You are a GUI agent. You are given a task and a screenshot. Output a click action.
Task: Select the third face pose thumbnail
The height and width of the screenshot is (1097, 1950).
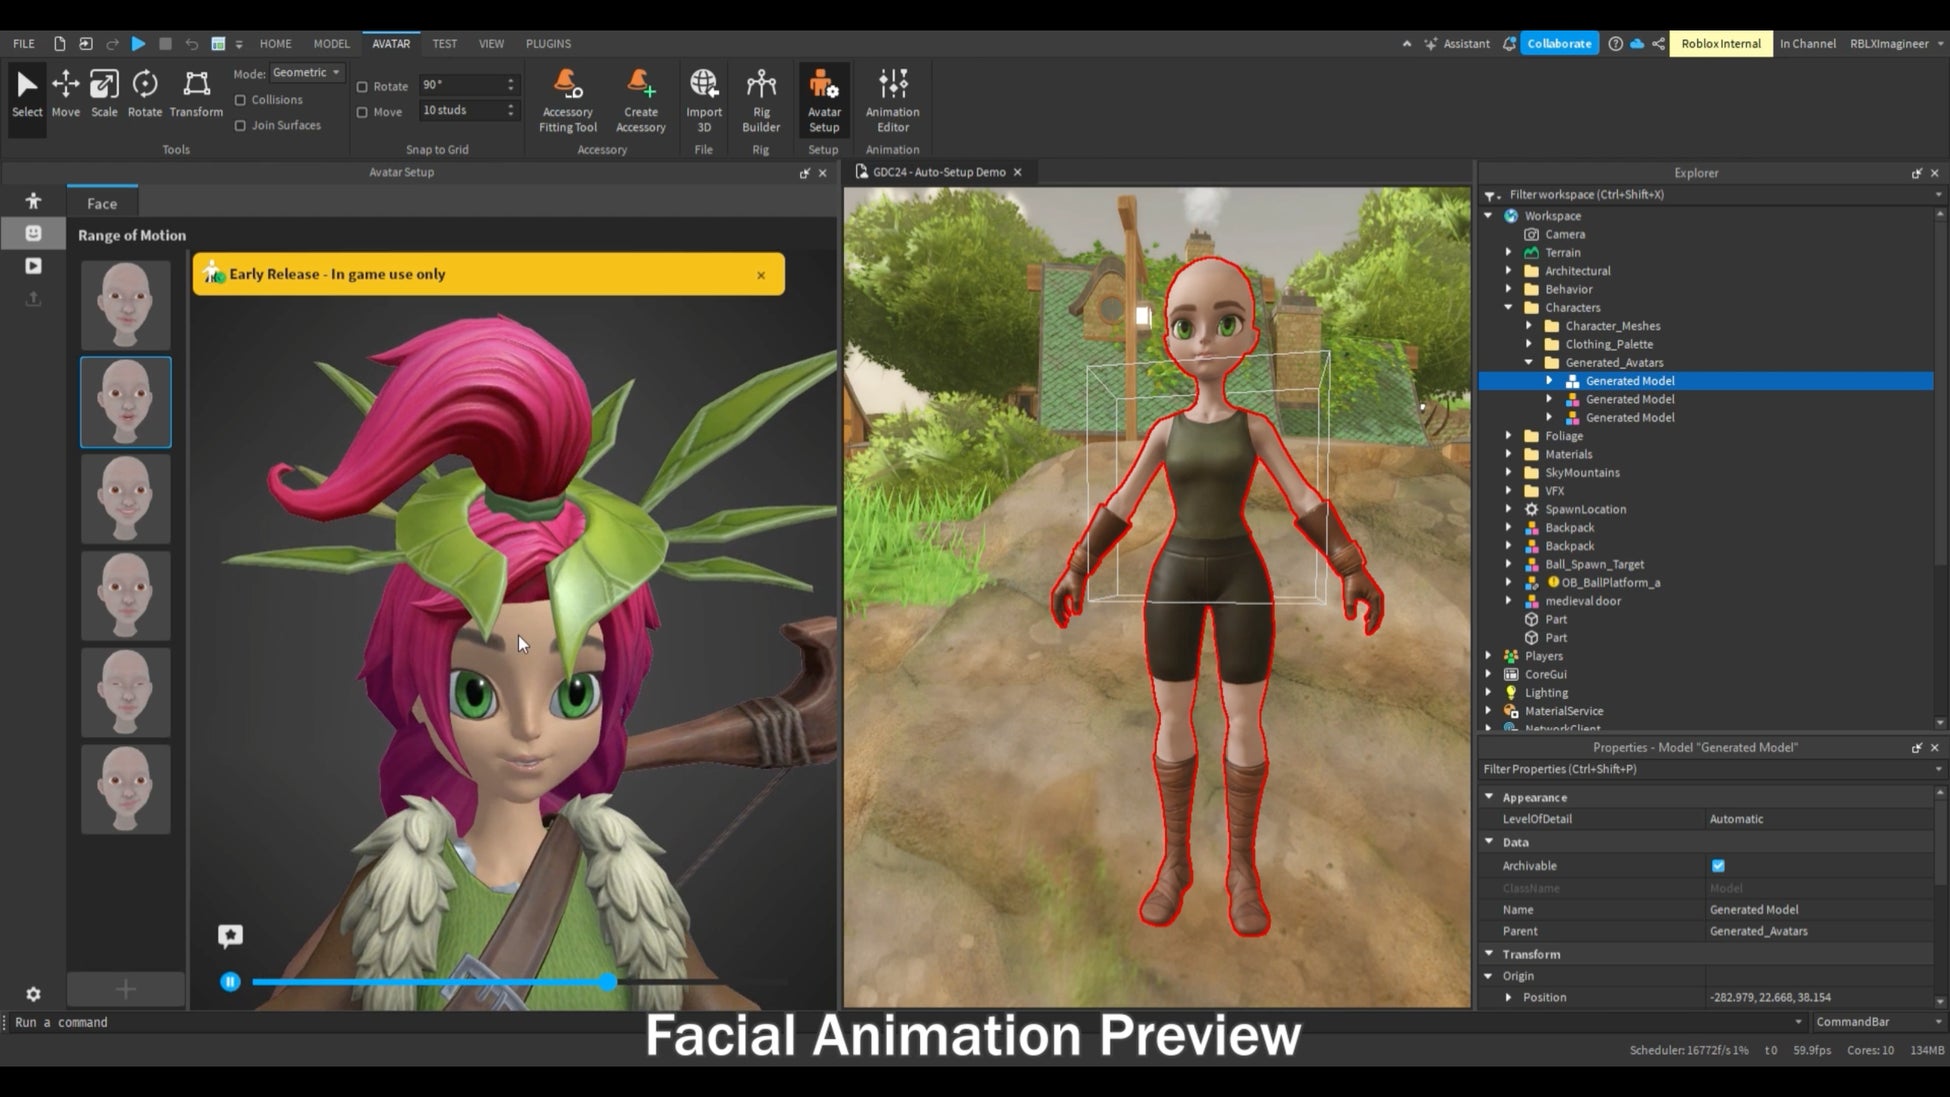coord(126,499)
